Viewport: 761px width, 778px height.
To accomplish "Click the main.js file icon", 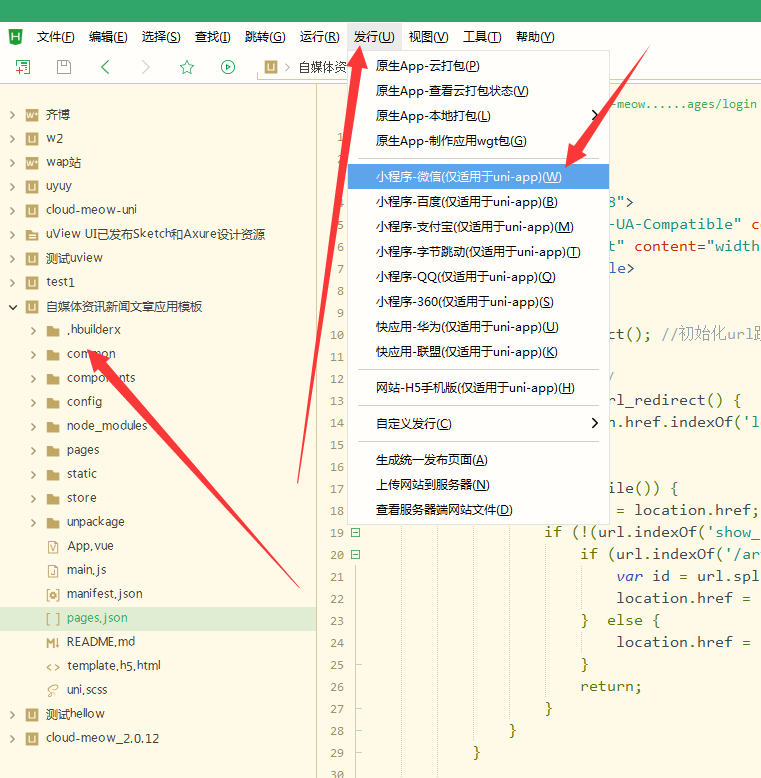I will click(x=53, y=571).
